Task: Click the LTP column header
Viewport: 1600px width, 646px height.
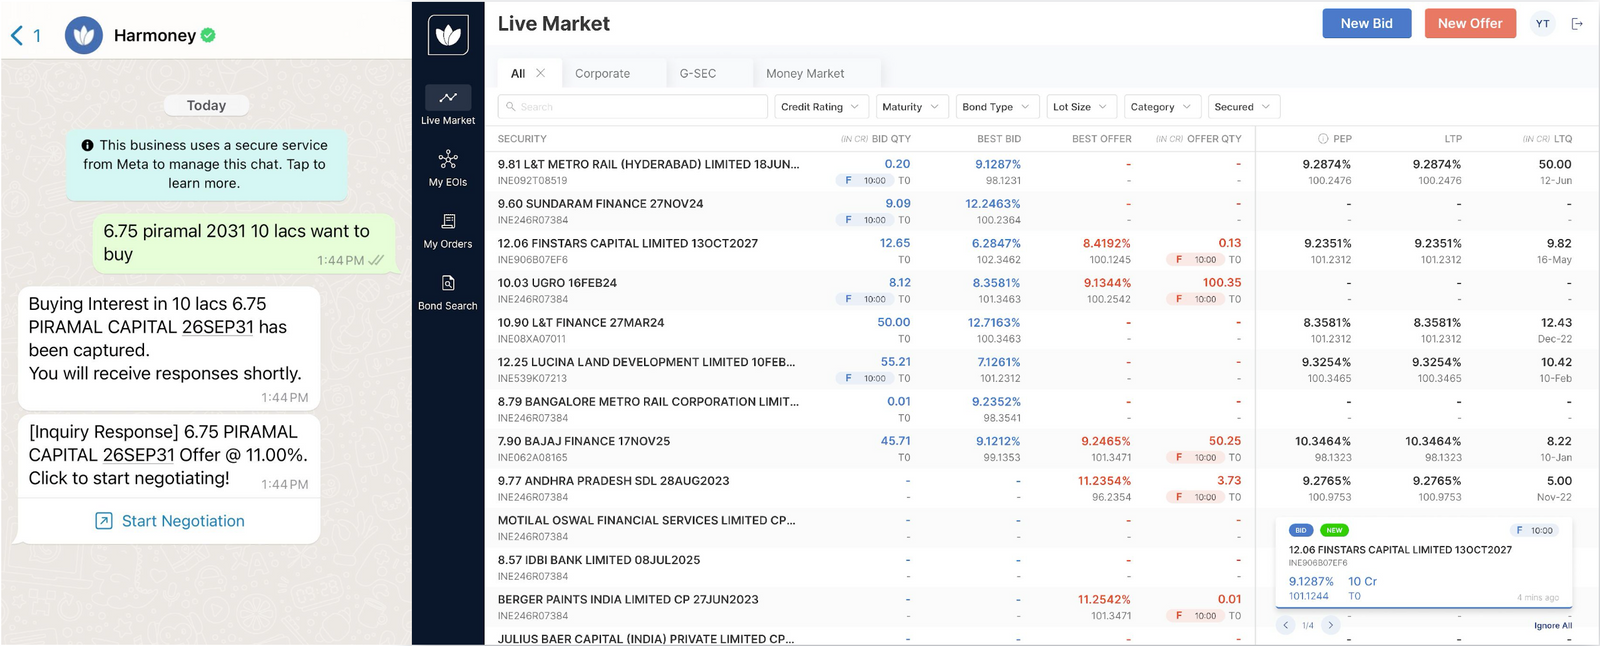Action: (1453, 139)
